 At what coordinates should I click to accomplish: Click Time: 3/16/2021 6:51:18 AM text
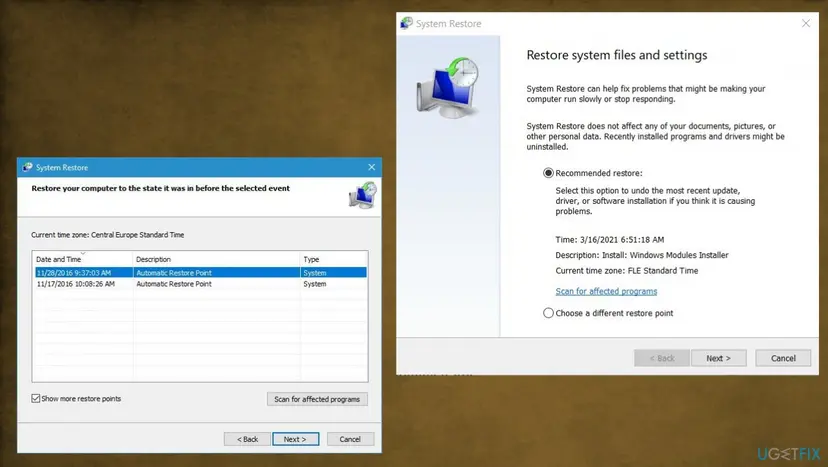(609, 239)
